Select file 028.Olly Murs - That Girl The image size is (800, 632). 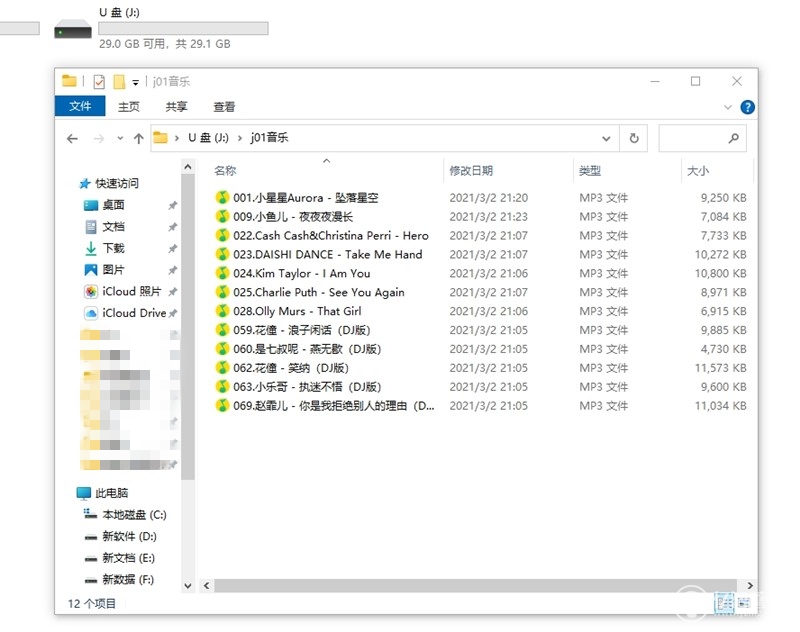click(297, 311)
